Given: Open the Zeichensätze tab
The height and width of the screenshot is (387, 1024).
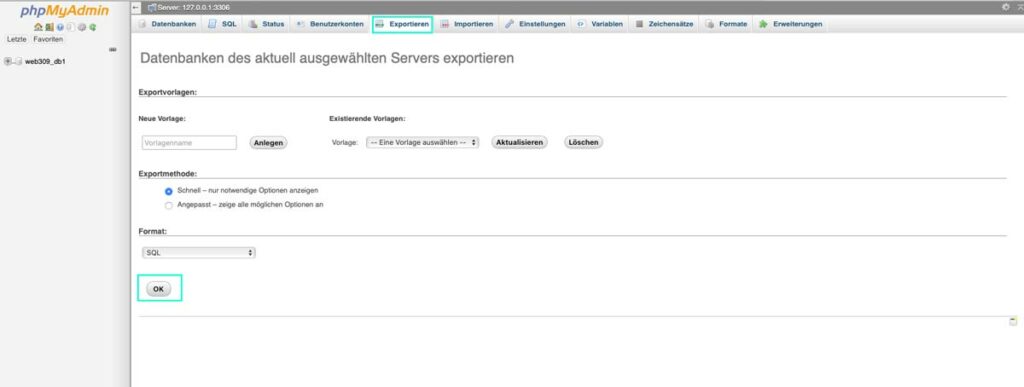Looking at the screenshot, I should (x=664, y=24).
